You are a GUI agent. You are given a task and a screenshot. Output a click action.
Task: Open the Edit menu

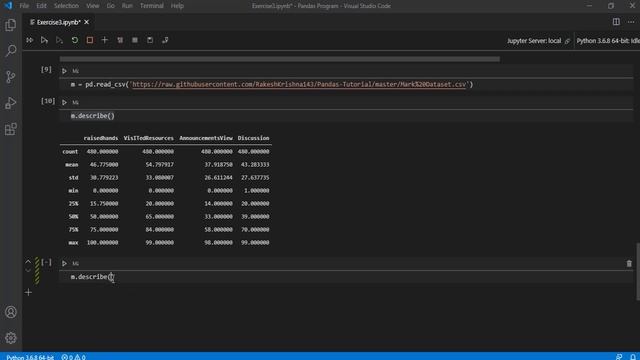tap(41, 6)
